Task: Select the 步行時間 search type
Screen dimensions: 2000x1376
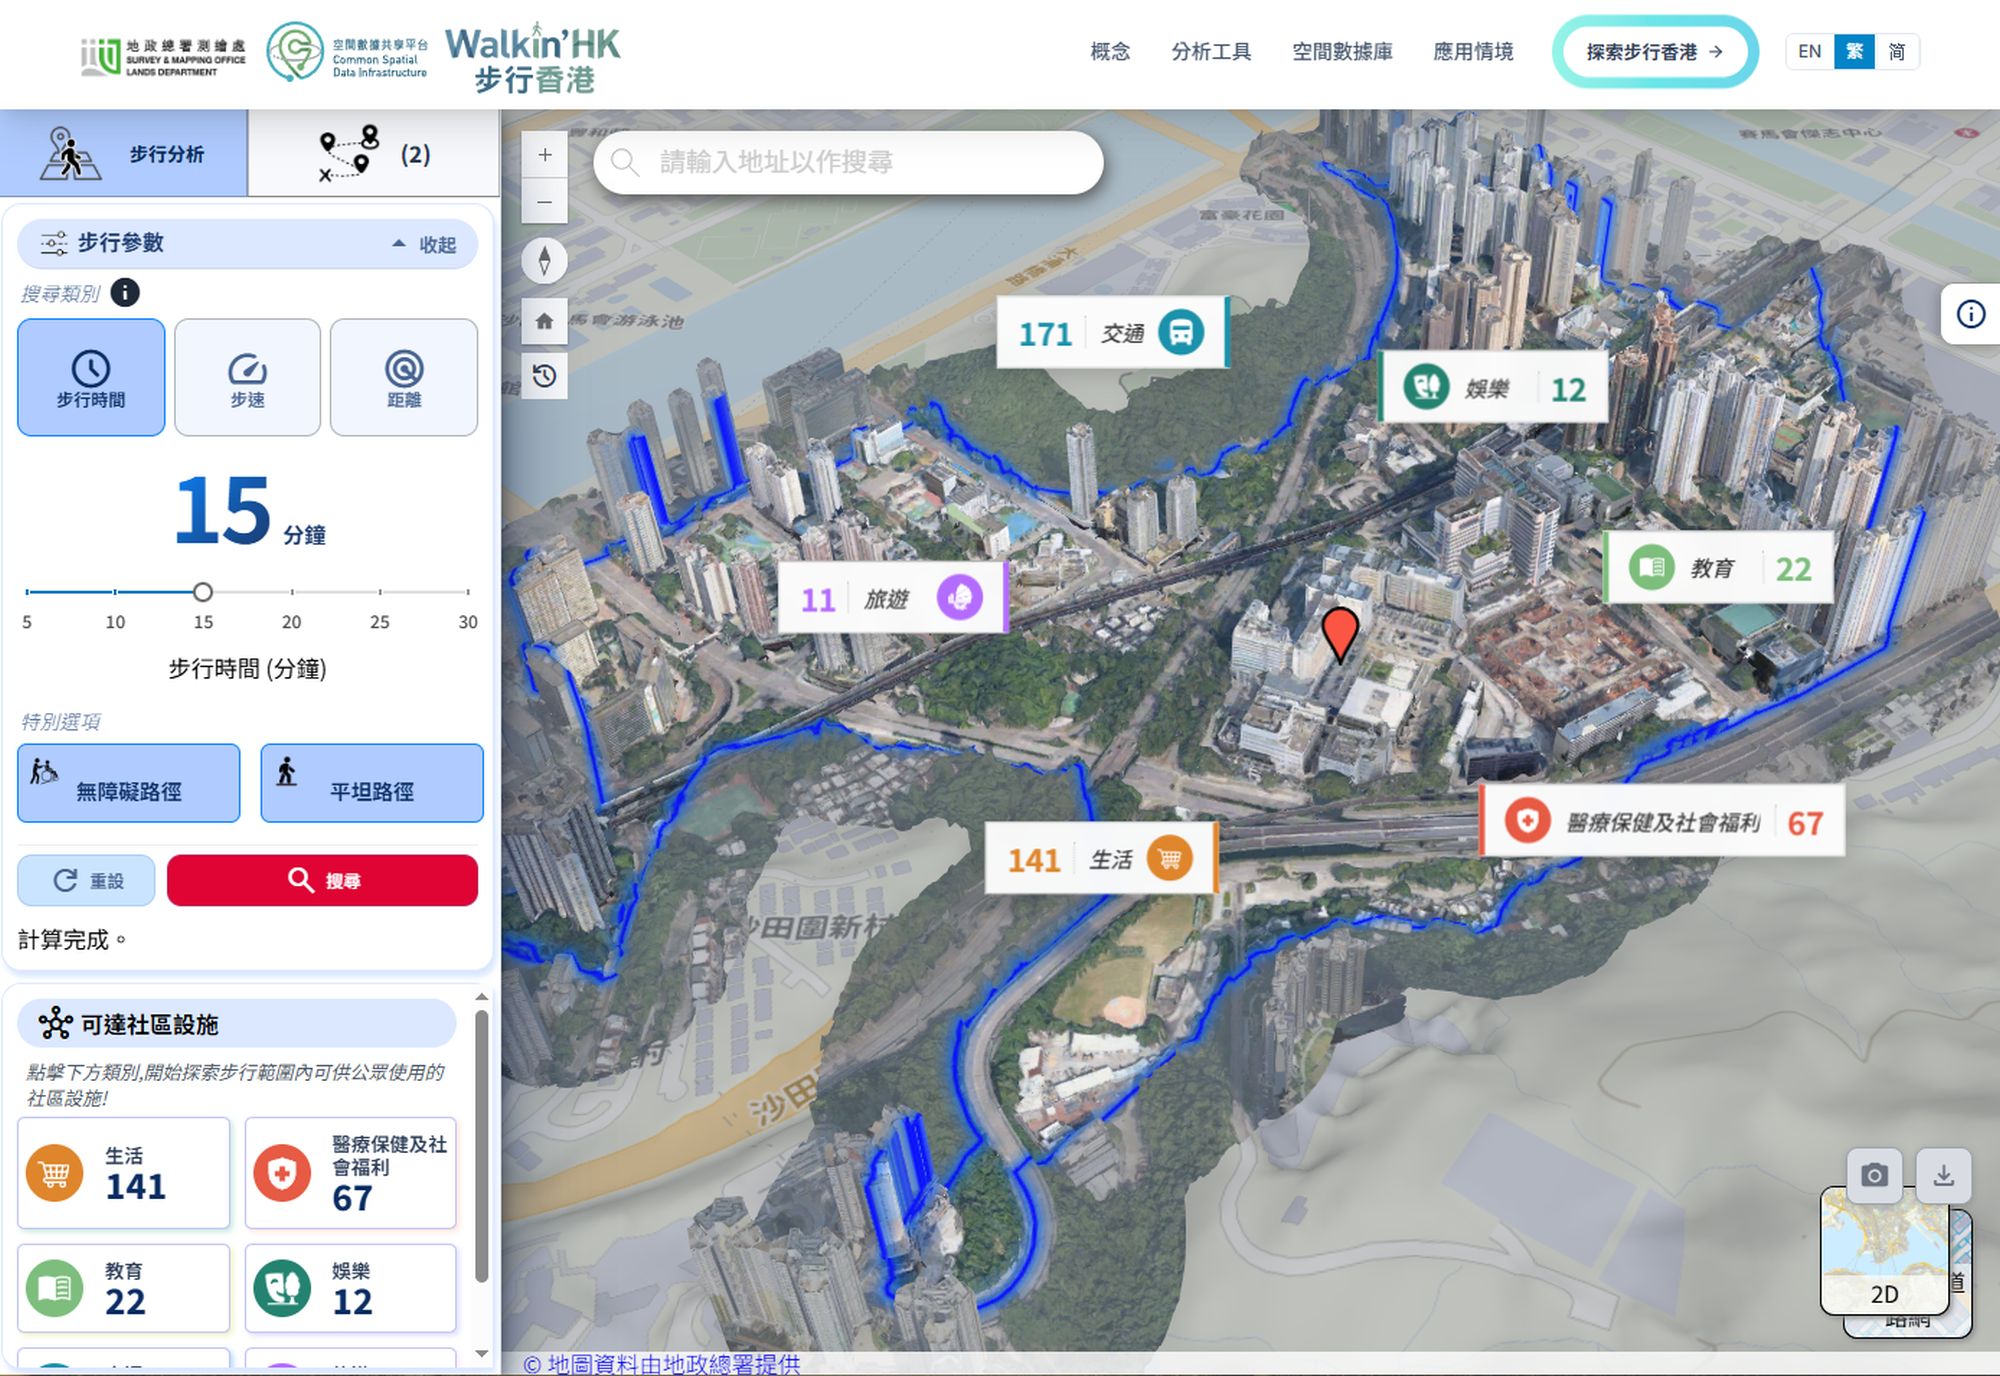Action: [x=91, y=377]
